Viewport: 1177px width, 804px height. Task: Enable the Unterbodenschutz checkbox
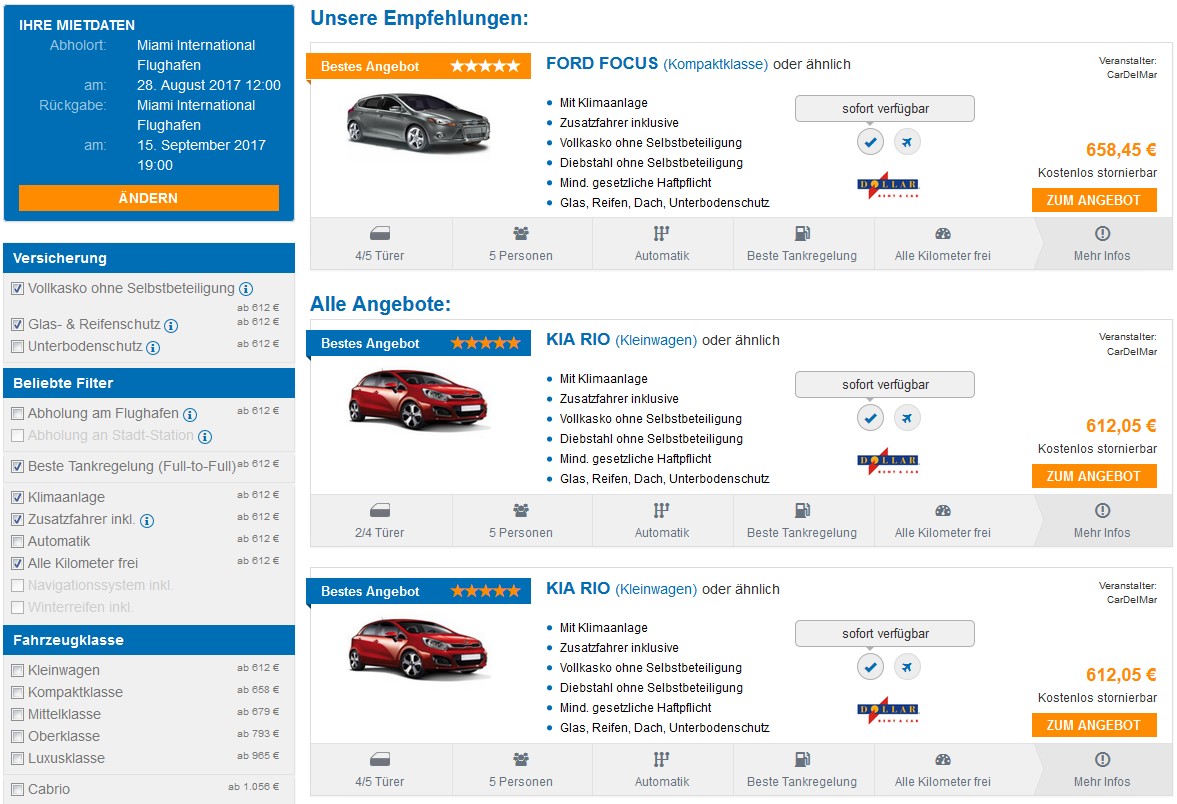(x=18, y=347)
